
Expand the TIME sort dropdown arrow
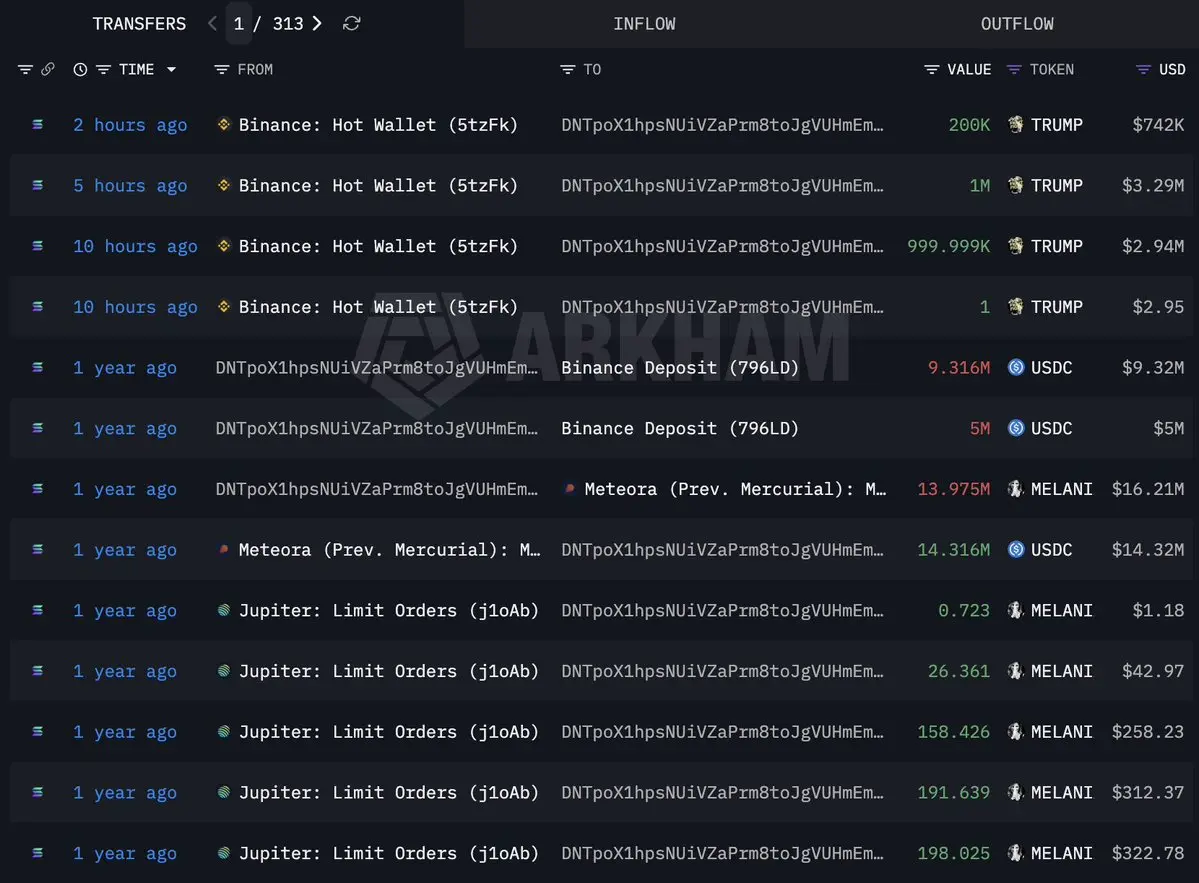171,70
